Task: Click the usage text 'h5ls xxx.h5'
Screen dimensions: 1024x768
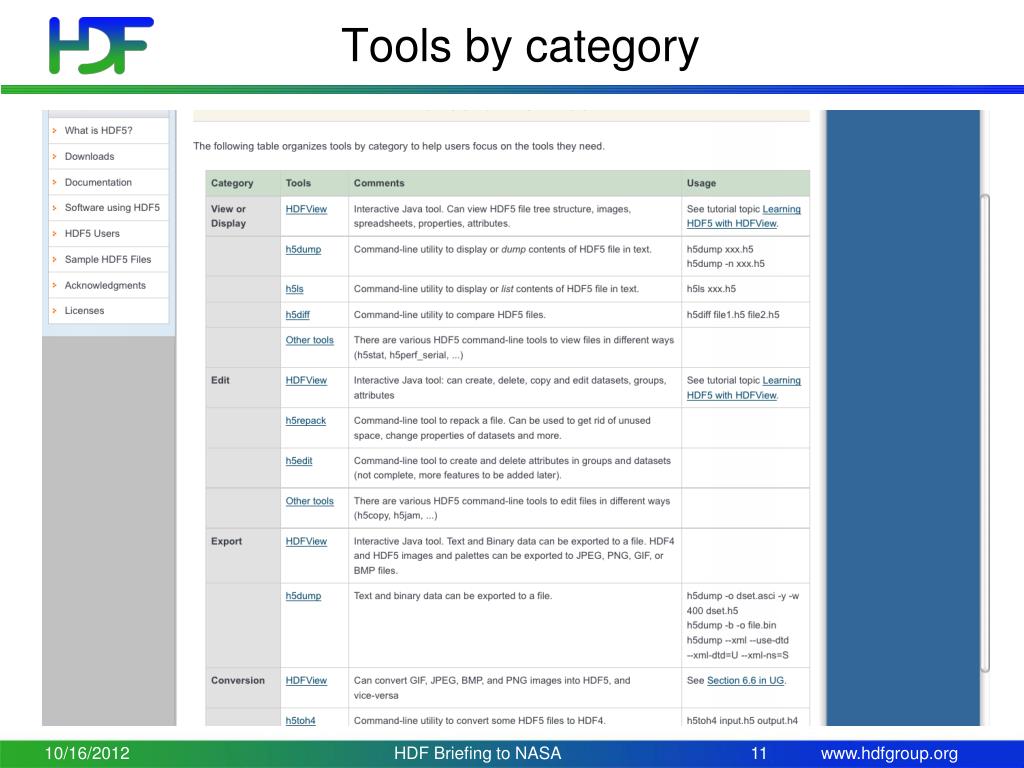Action: click(711, 289)
